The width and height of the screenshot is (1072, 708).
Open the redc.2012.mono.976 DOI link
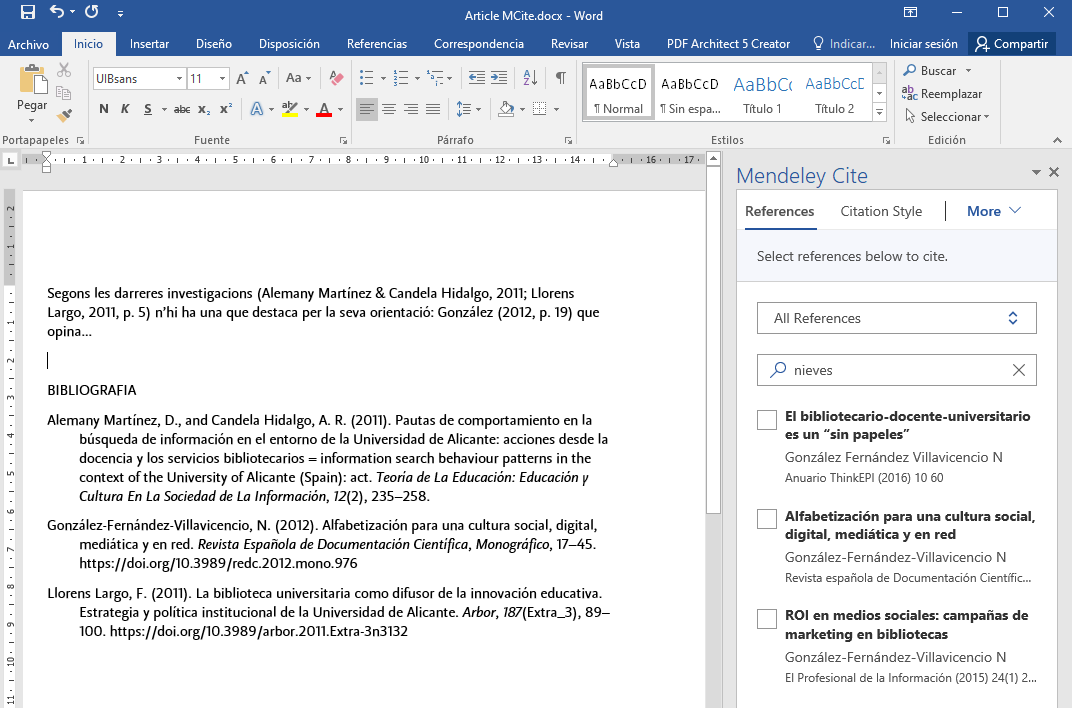click(218, 564)
